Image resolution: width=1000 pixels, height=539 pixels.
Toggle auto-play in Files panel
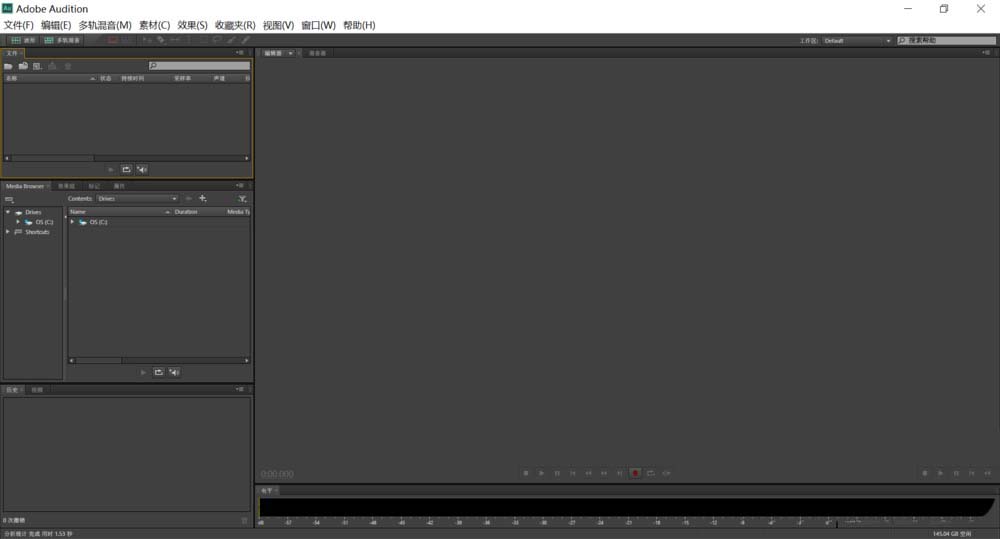(142, 170)
